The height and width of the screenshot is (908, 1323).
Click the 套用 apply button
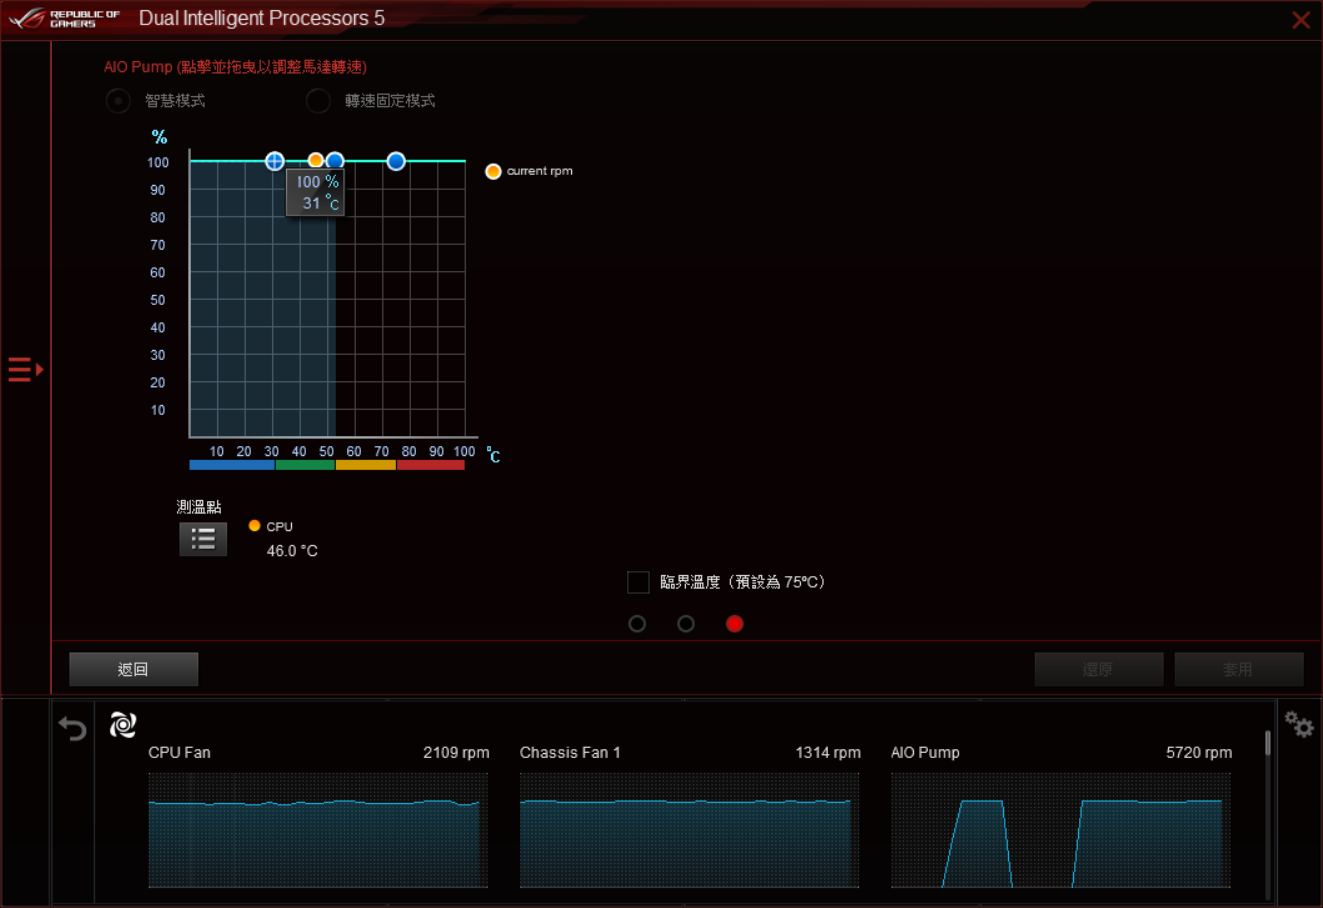pos(1239,669)
